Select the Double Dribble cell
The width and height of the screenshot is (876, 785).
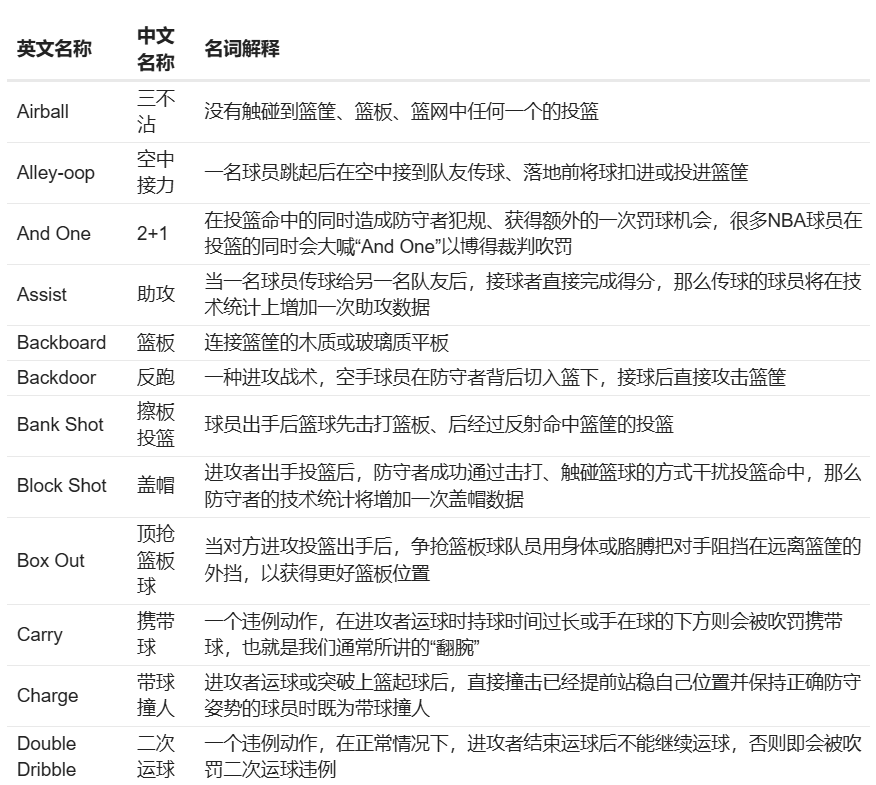click(x=46, y=757)
